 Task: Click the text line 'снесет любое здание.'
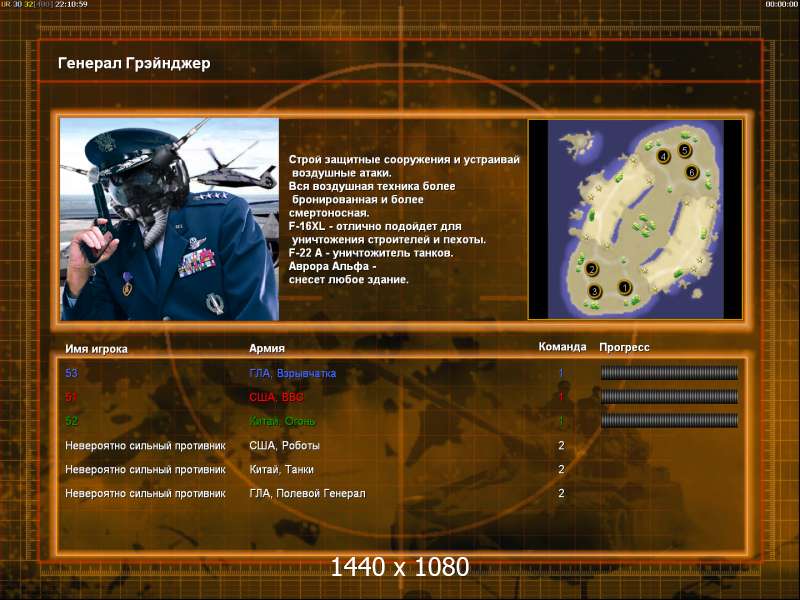coord(348,279)
